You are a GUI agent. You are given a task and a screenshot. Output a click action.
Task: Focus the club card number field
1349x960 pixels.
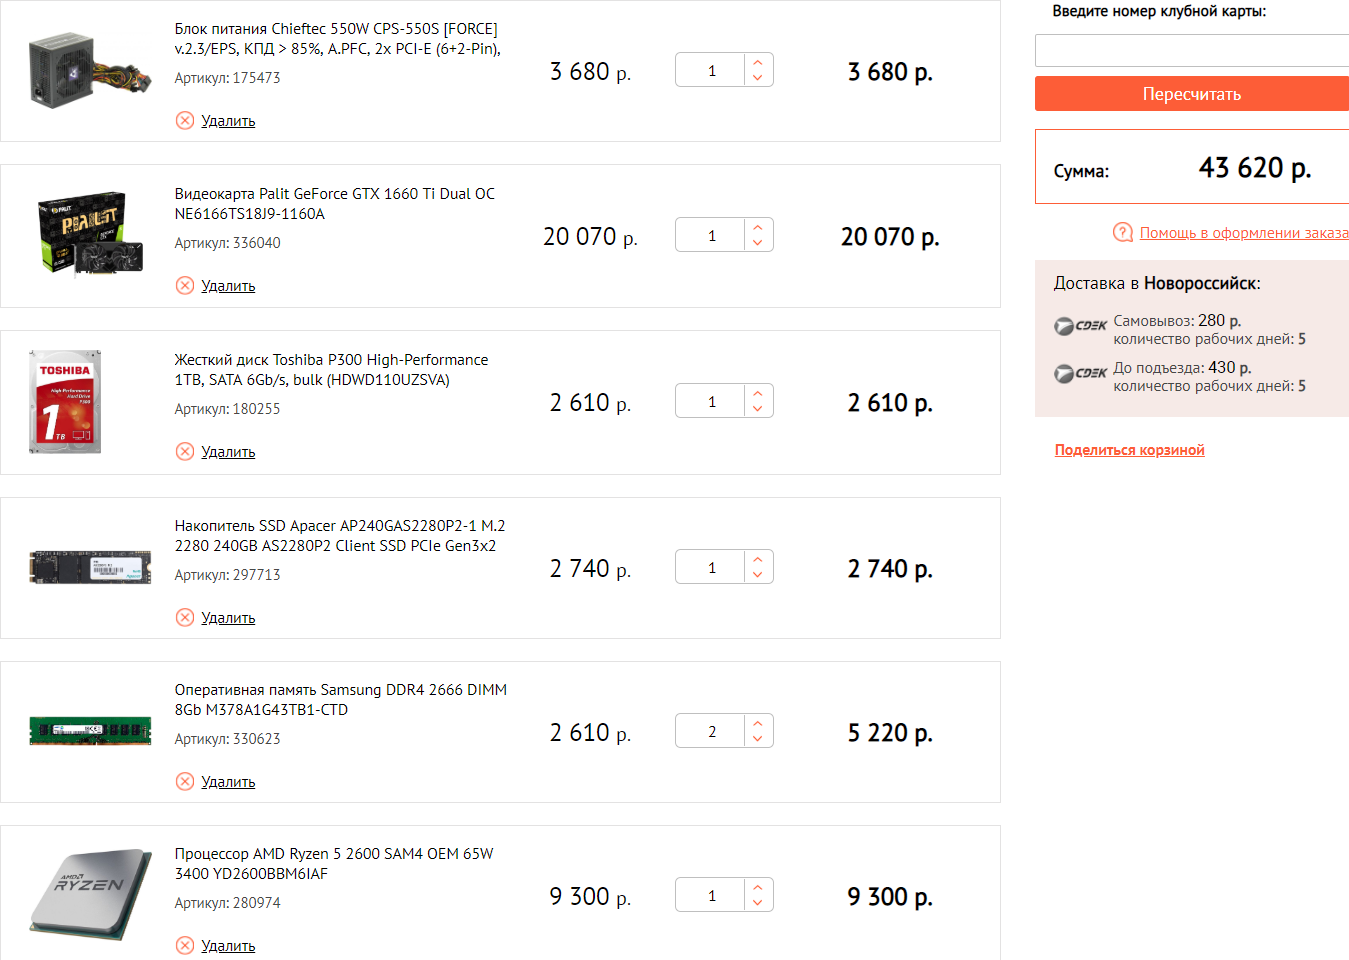coord(1191,51)
